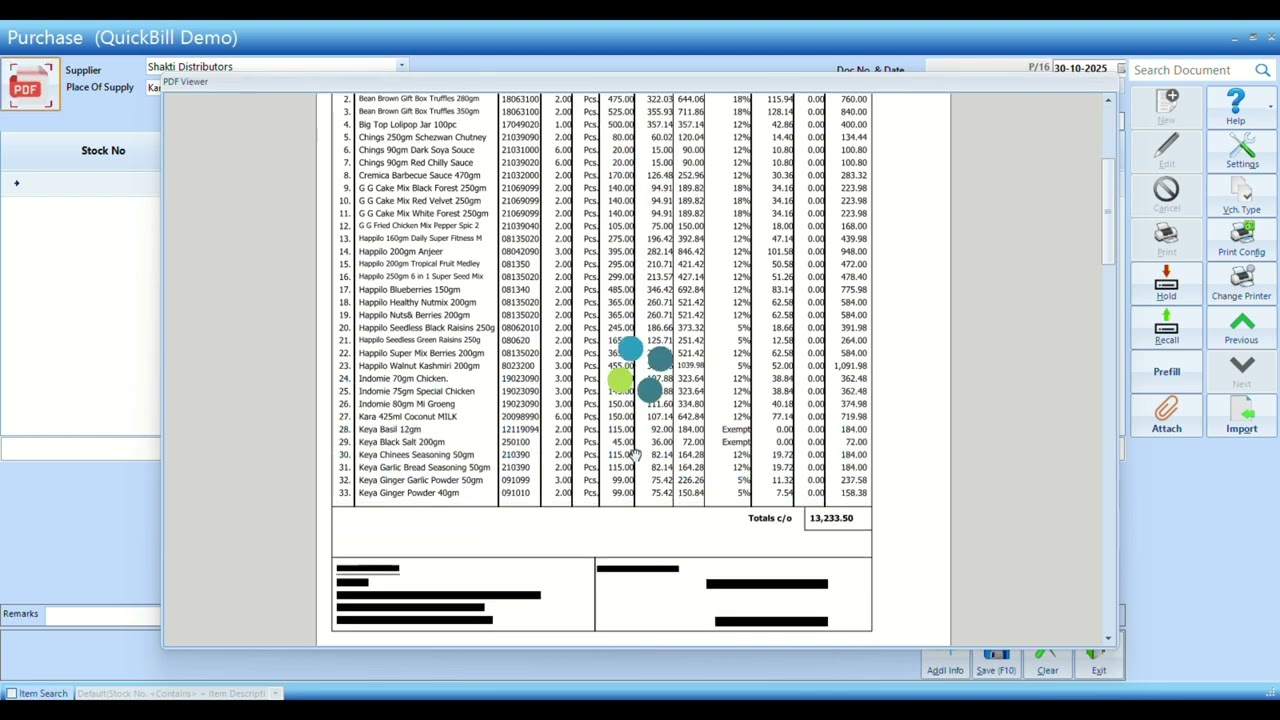1280x720 pixels.
Task: Go to the Next voucher
Action: click(x=1241, y=371)
